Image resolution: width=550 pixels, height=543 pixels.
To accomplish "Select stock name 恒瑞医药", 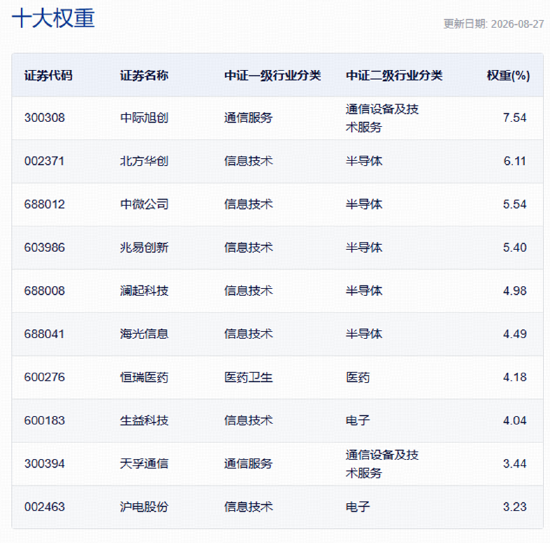I will pos(144,377).
